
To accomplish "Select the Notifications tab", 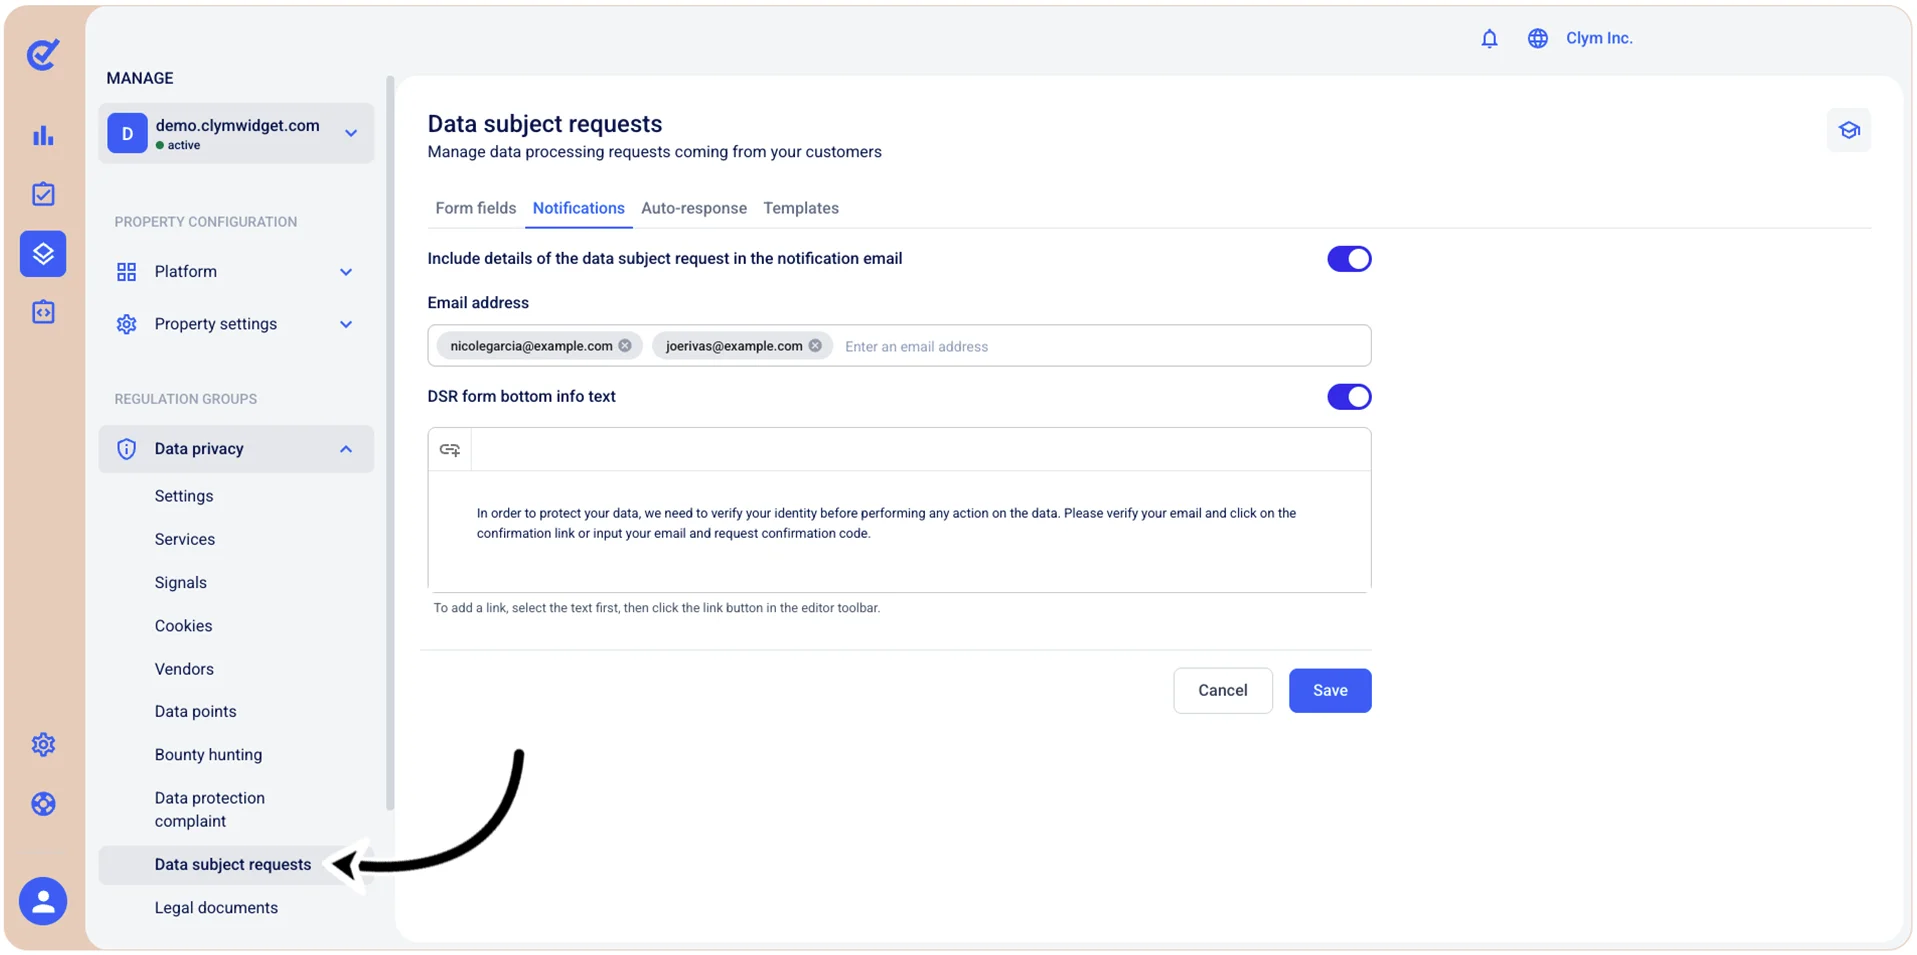I will coord(579,208).
